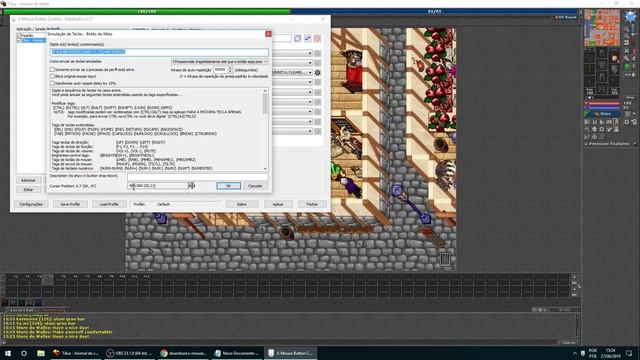
Task: Click the swap layer icon in X-Mouse
Action: click(307, 38)
